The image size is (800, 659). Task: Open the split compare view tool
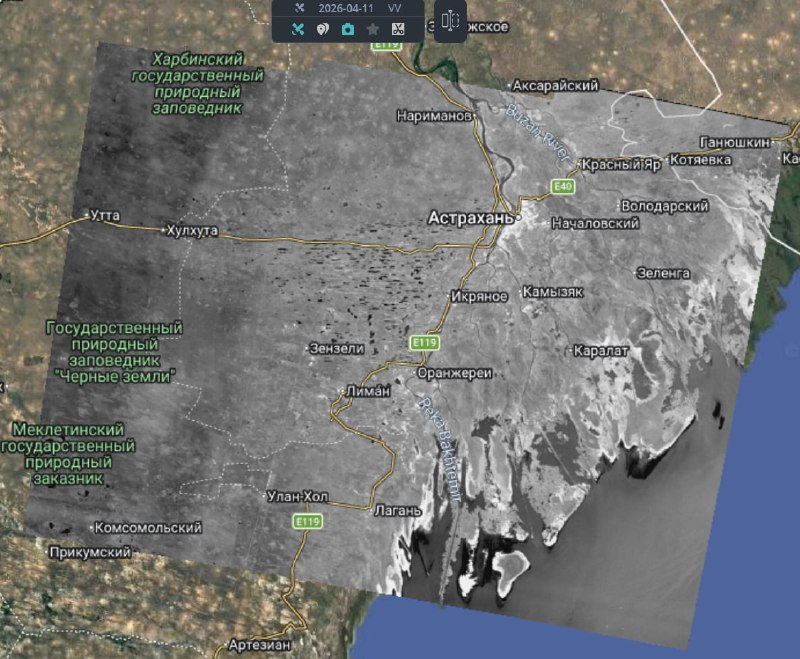(x=449, y=21)
